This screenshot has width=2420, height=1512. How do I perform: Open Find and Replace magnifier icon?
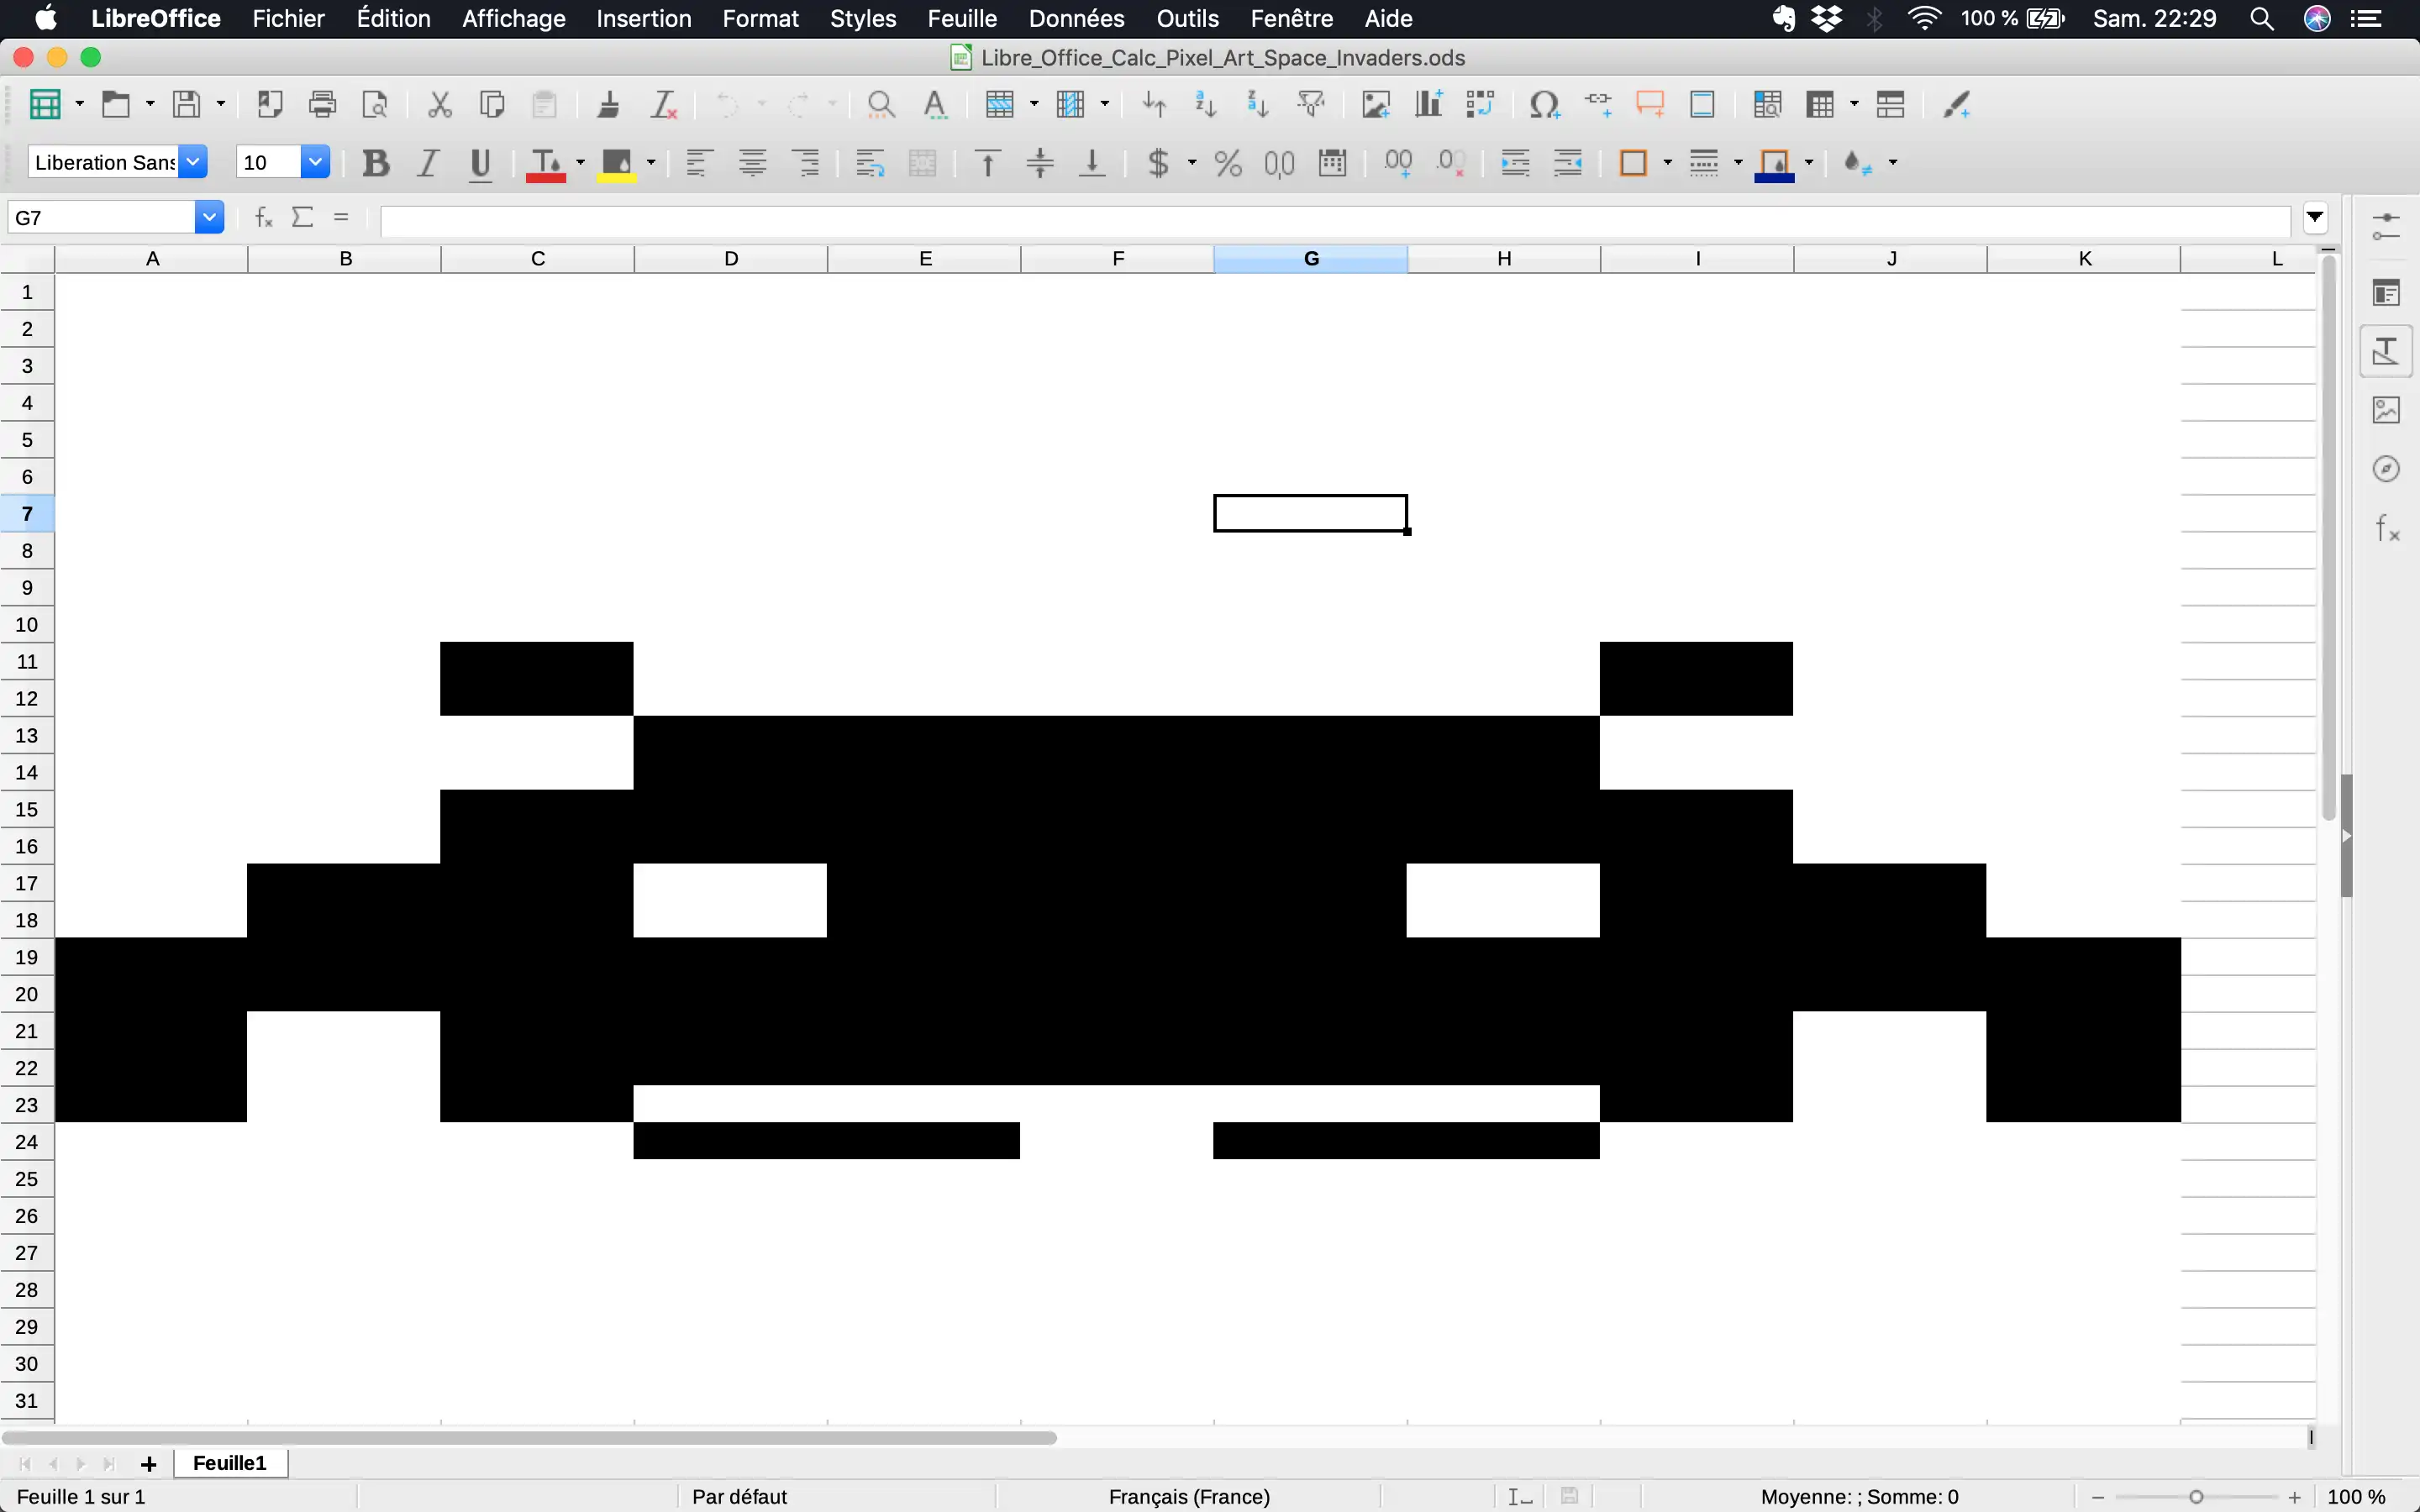tap(880, 104)
